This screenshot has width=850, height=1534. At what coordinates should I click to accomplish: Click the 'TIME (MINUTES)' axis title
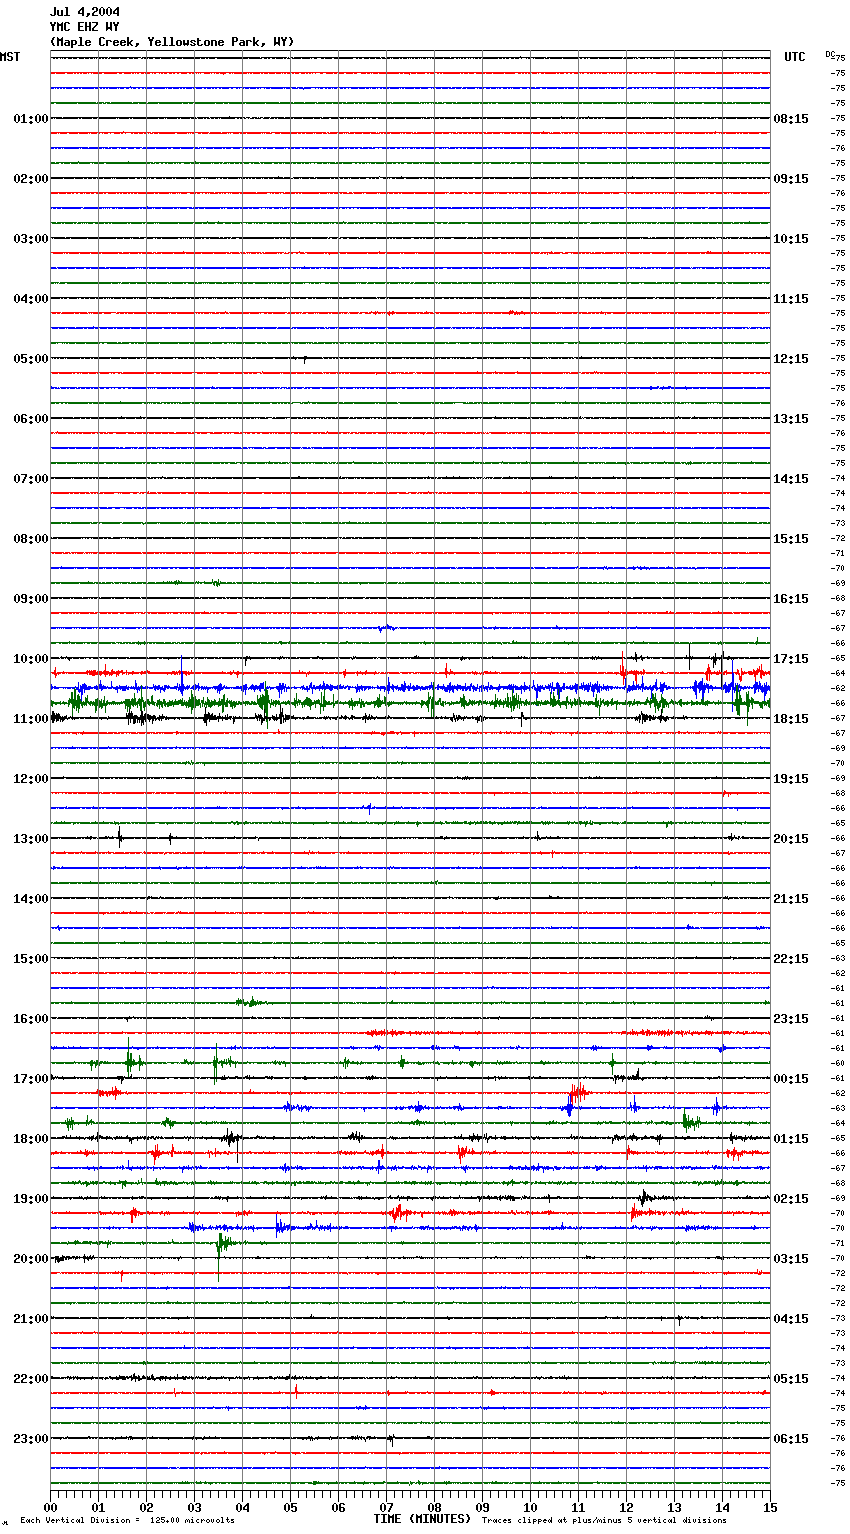point(422,1519)
